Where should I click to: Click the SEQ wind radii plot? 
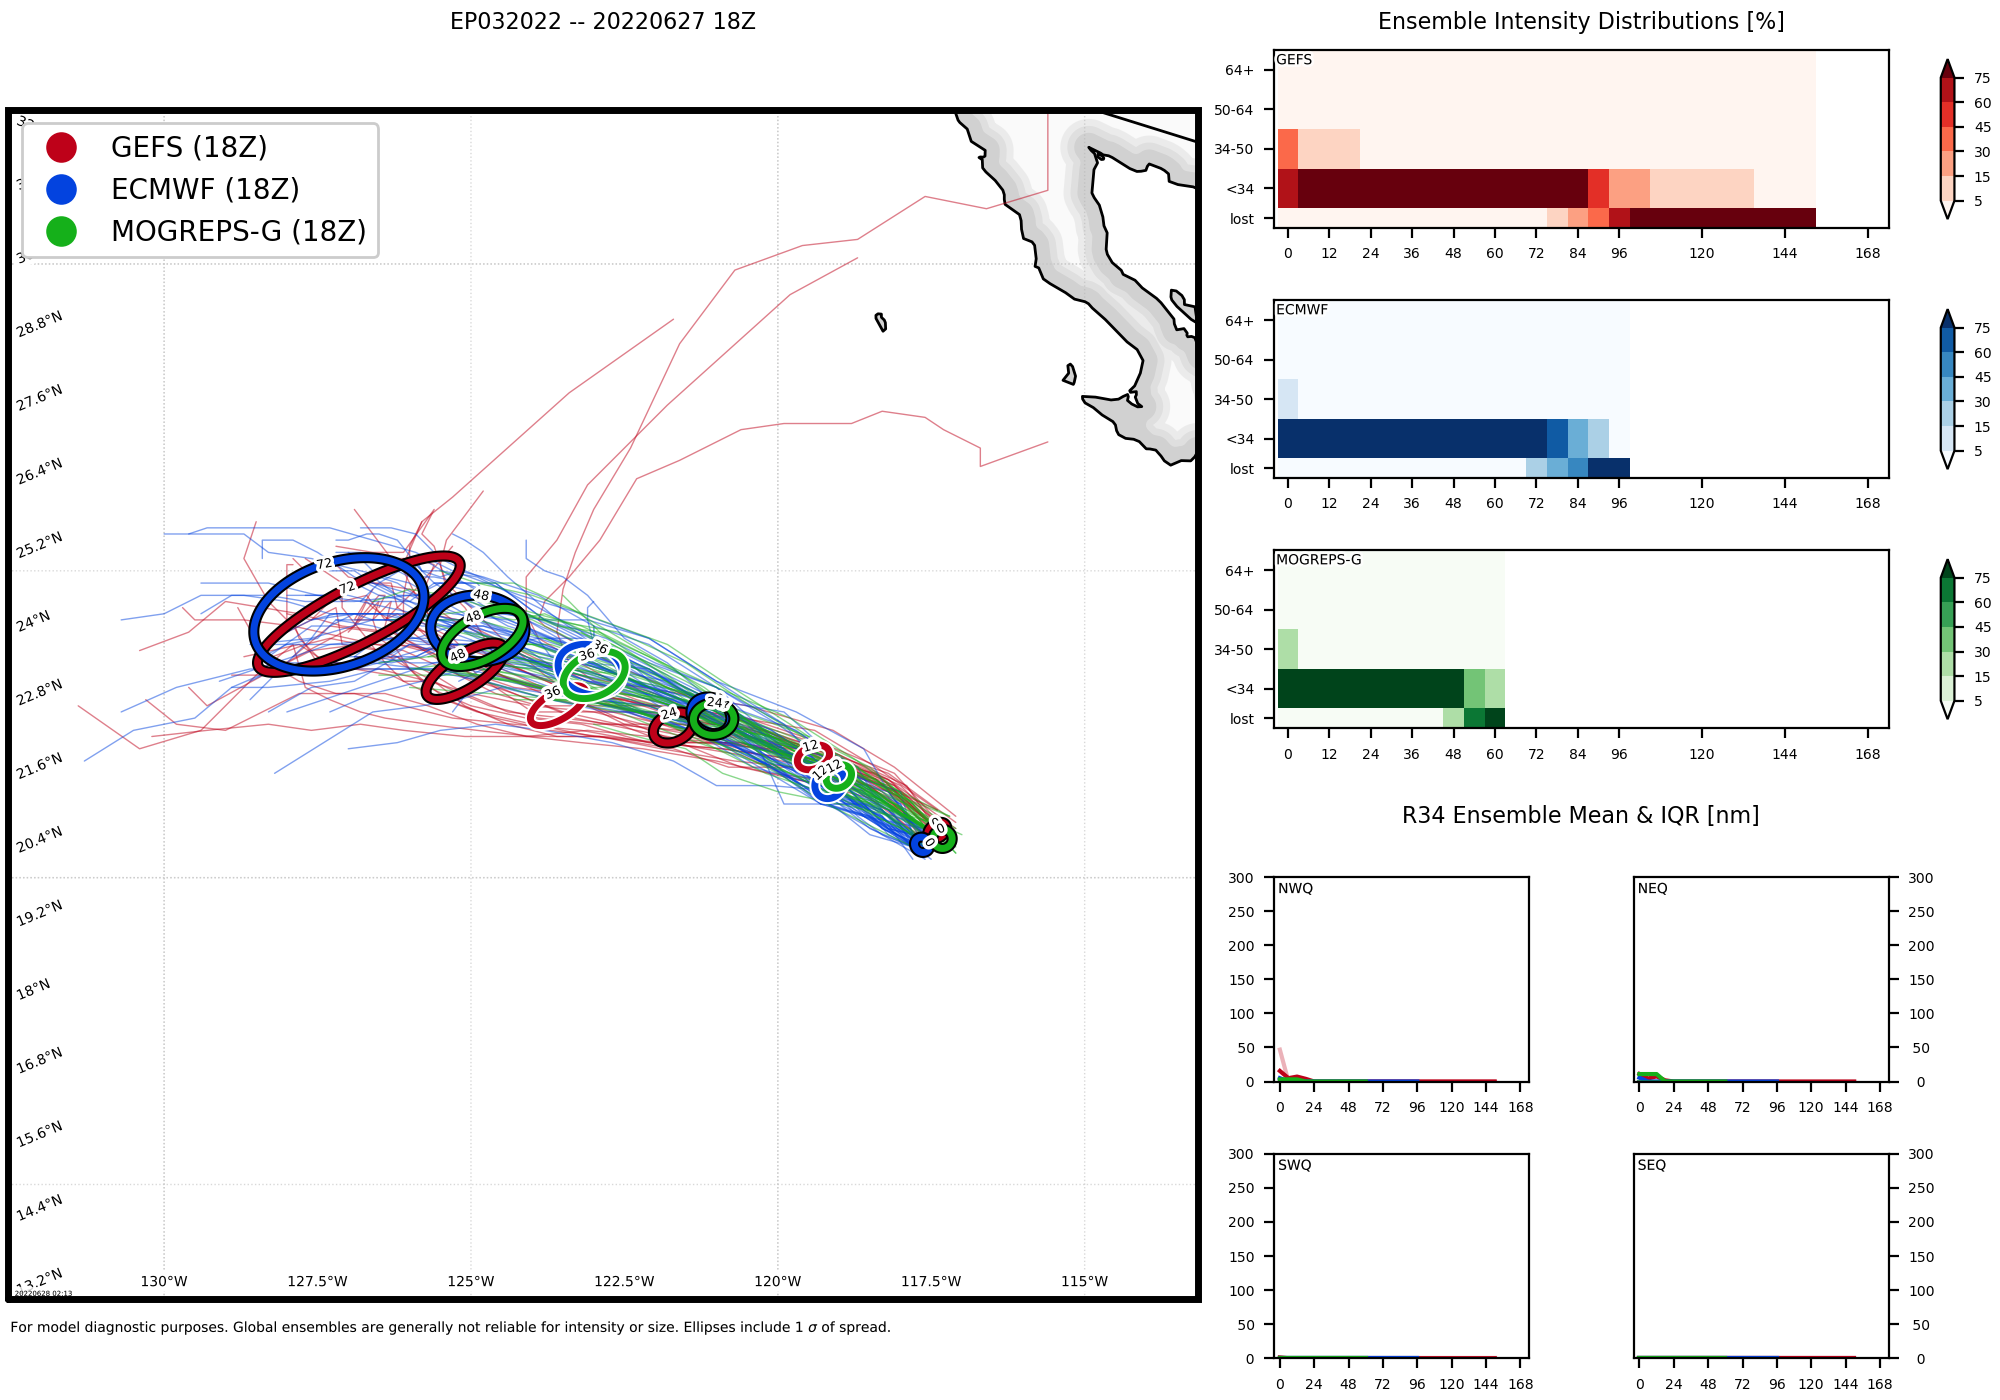point(1762,1255)
